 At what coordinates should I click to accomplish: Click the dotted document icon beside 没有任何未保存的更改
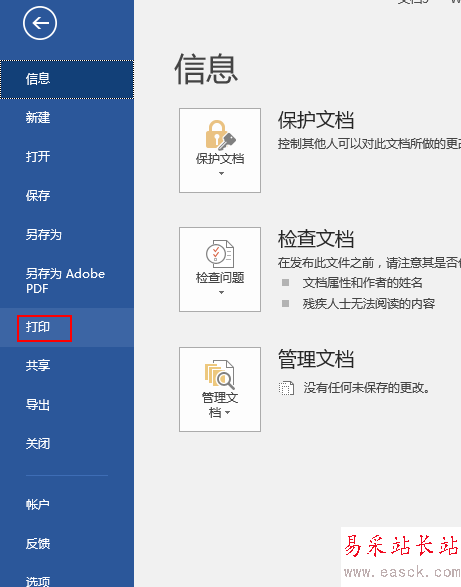(286, 388)
